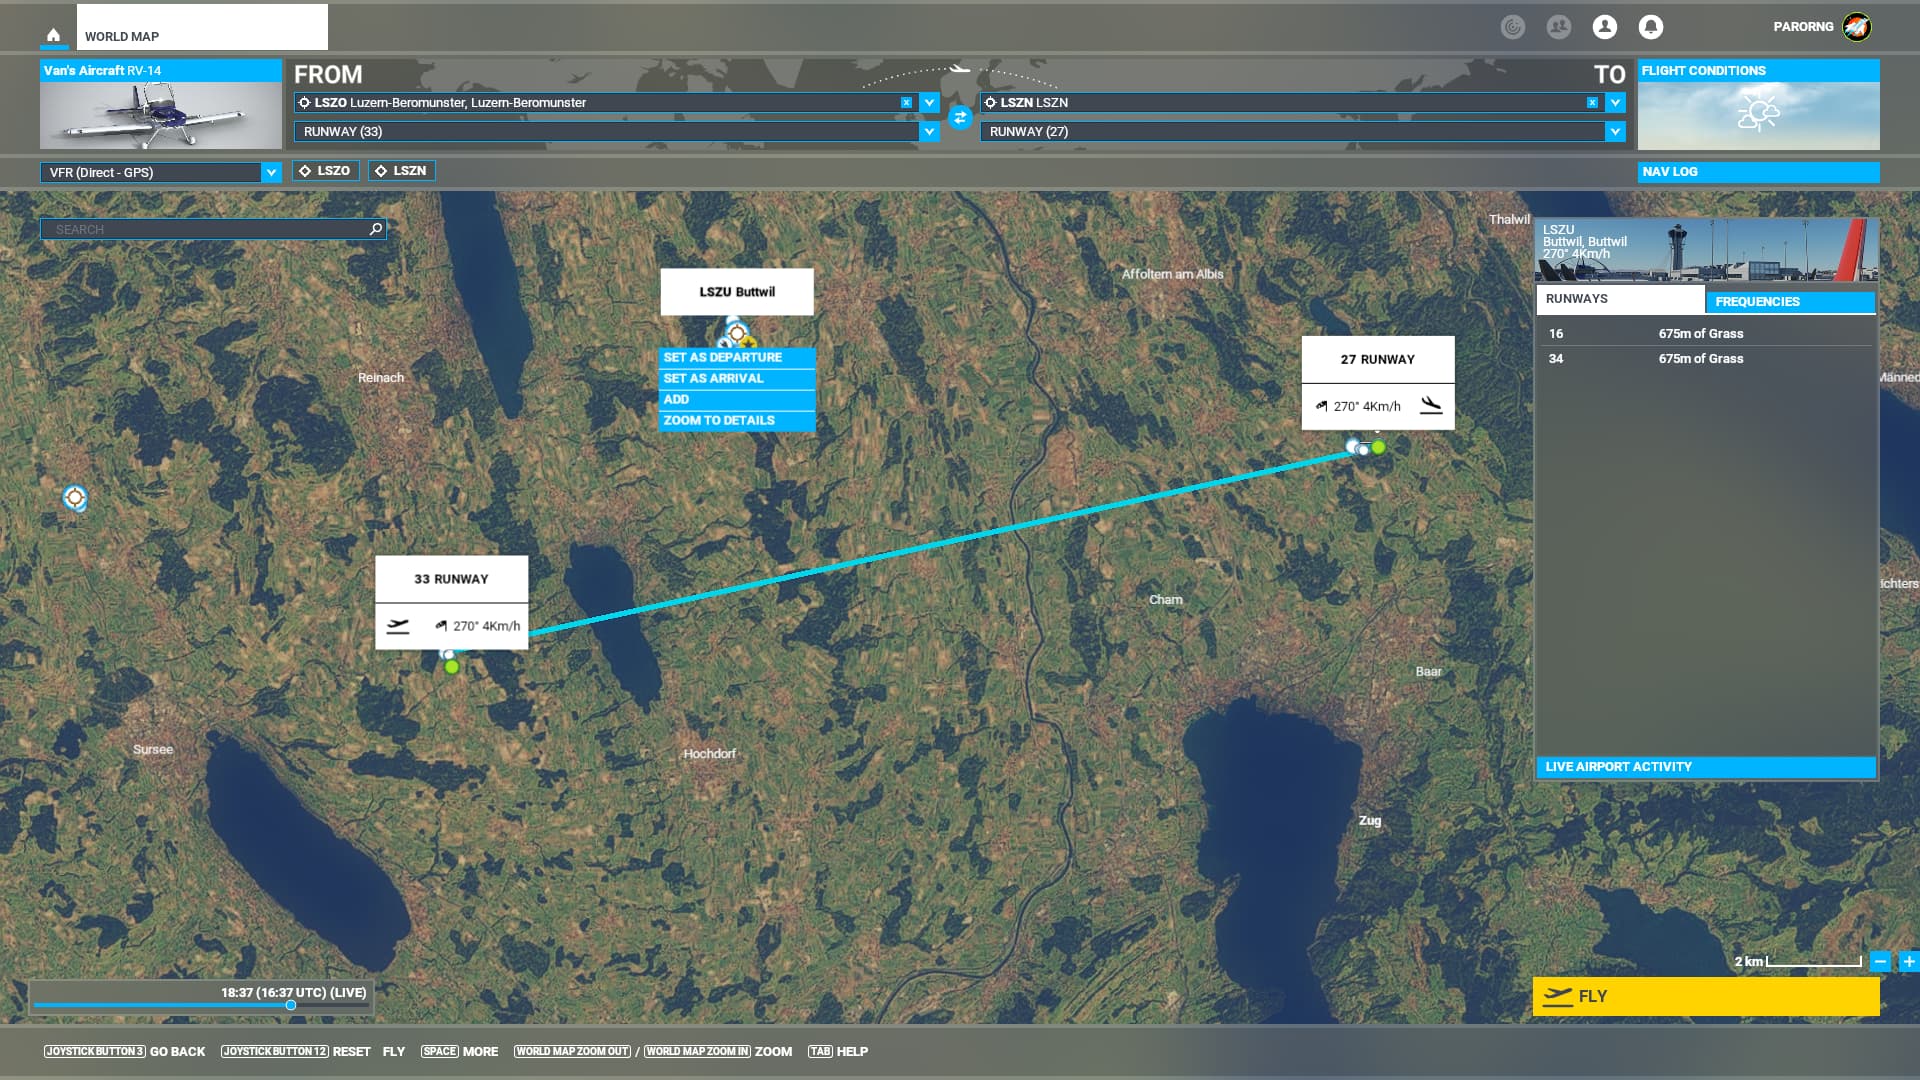Click the airport marker west of Reinach
The height and width of the screenshot is (1080, 1920).
click(75, 497)
